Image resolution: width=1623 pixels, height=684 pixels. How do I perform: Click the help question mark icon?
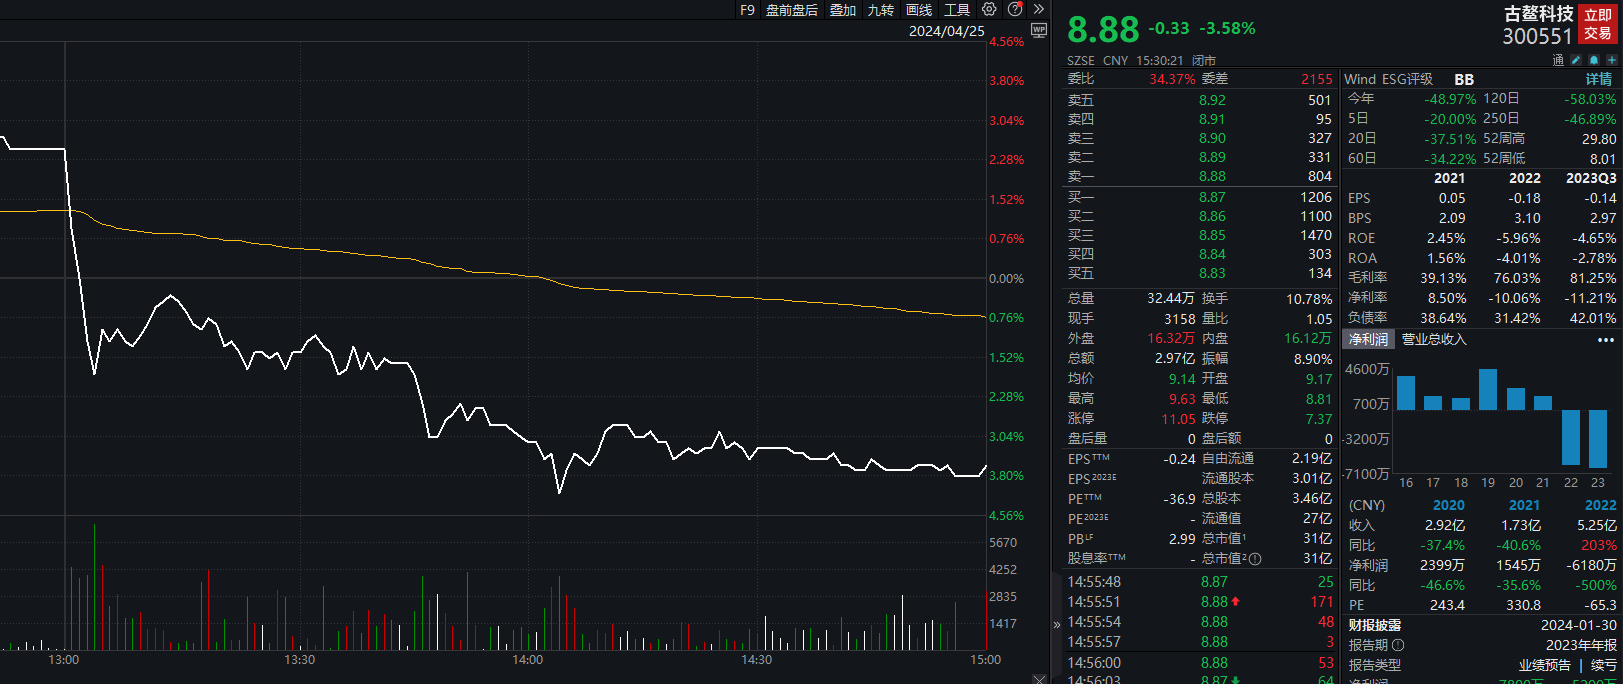[x=1015, y=9]
